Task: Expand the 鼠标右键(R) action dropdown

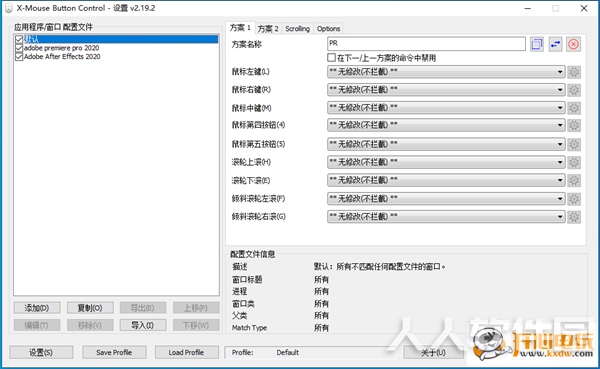Action: pos(446,90)
